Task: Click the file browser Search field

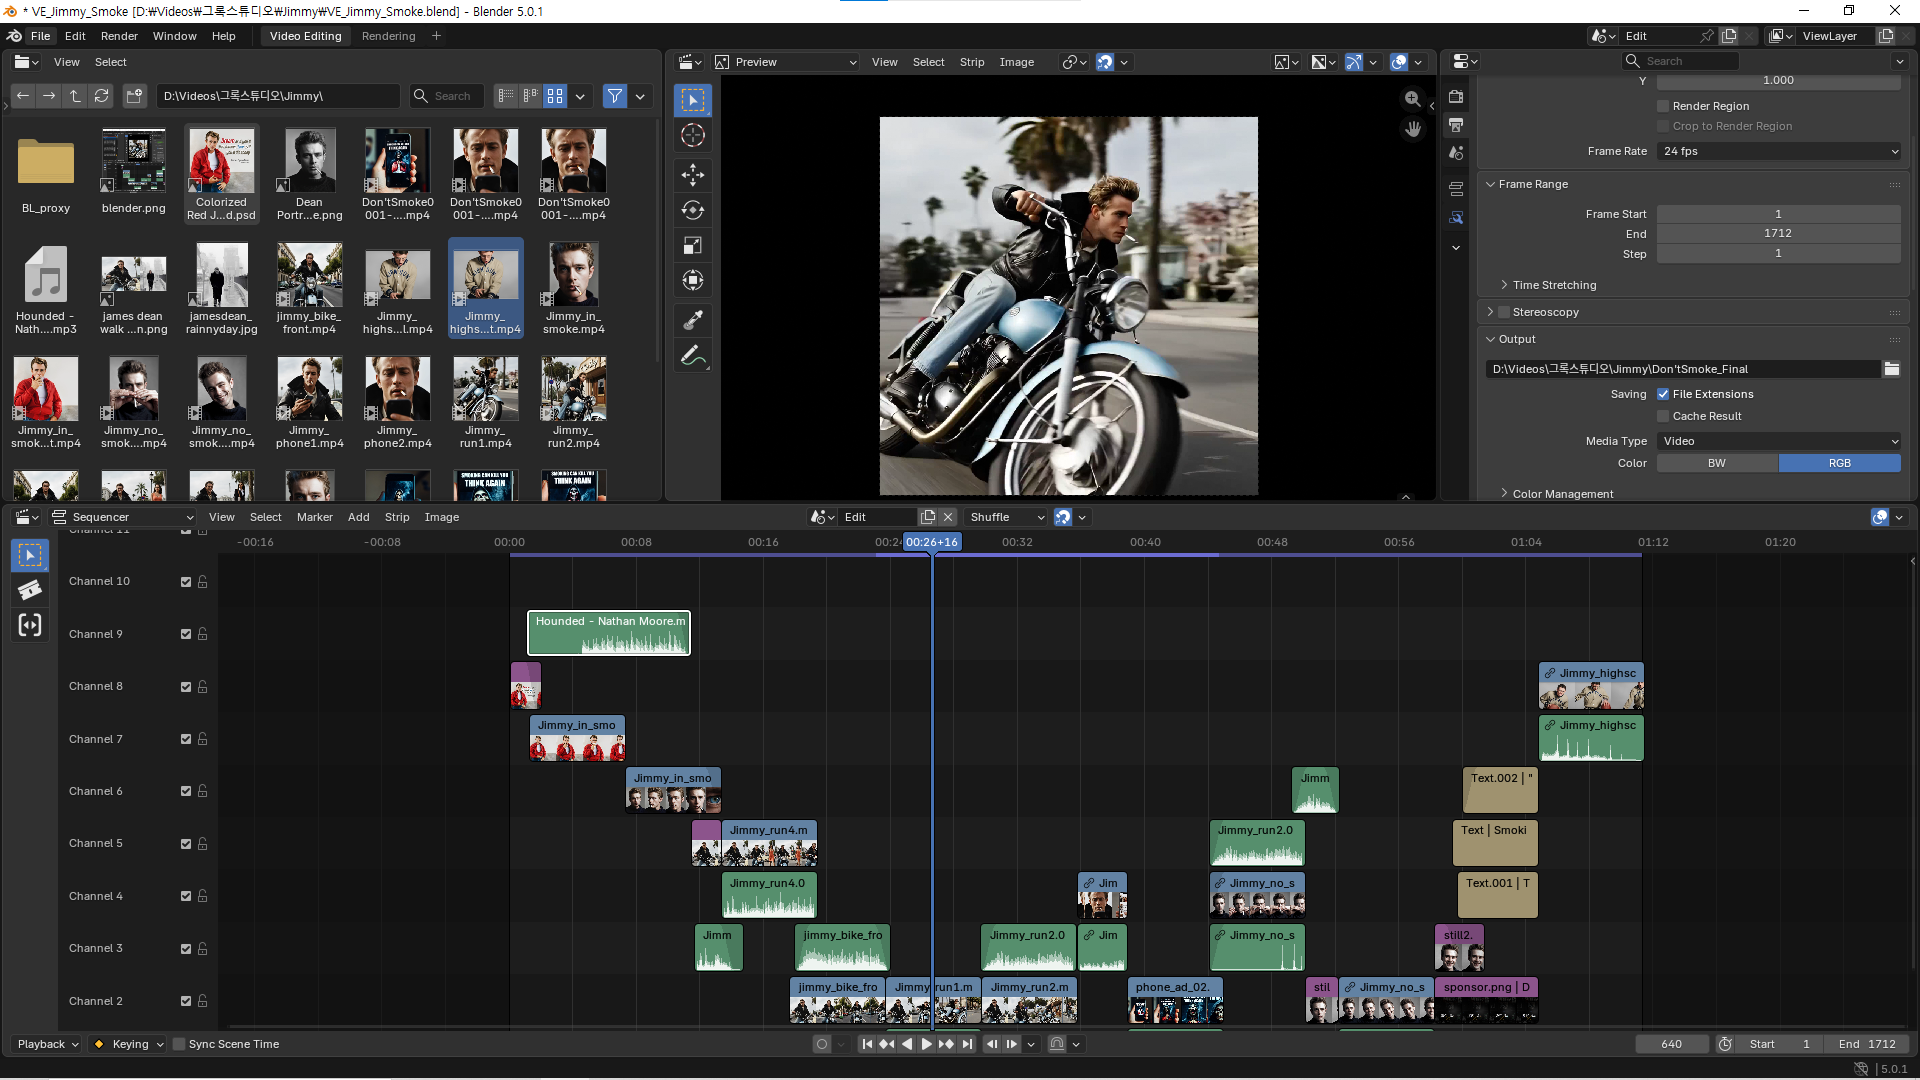Action: click(447, 96)
